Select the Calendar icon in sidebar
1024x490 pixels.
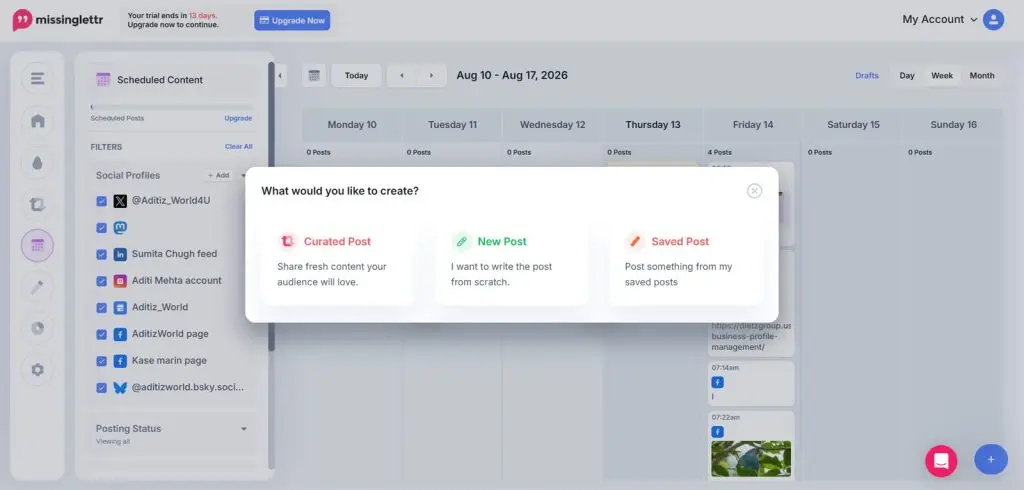coord(37,246)
